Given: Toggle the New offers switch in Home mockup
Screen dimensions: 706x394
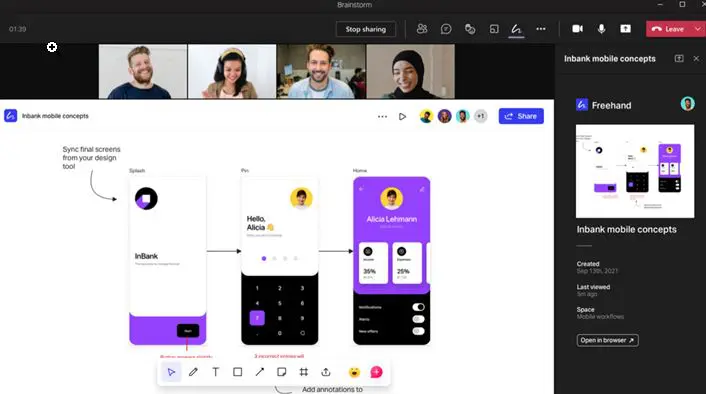Looking at the screenshot, I should 418,331.
